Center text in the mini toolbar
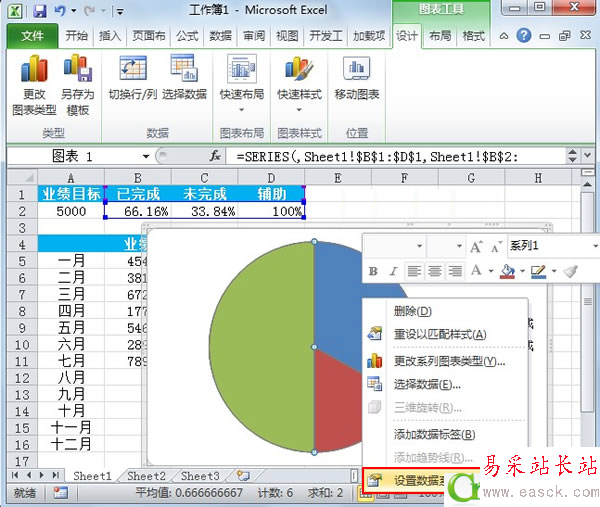 coord(434,271)
